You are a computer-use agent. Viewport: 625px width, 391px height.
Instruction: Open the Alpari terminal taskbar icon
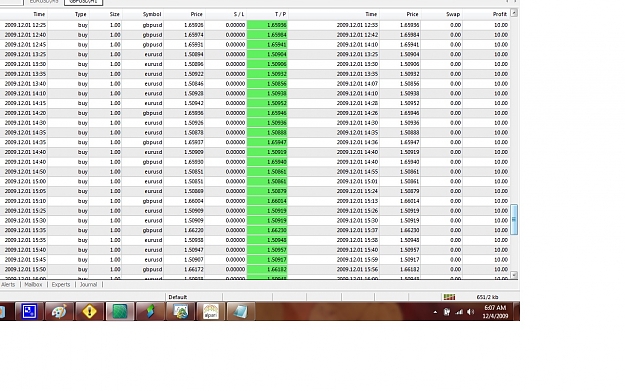tap(210, 311)
